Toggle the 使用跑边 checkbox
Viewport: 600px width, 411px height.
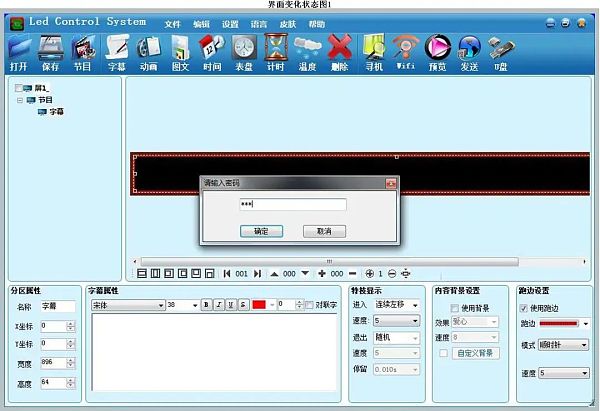pos(525,308)
